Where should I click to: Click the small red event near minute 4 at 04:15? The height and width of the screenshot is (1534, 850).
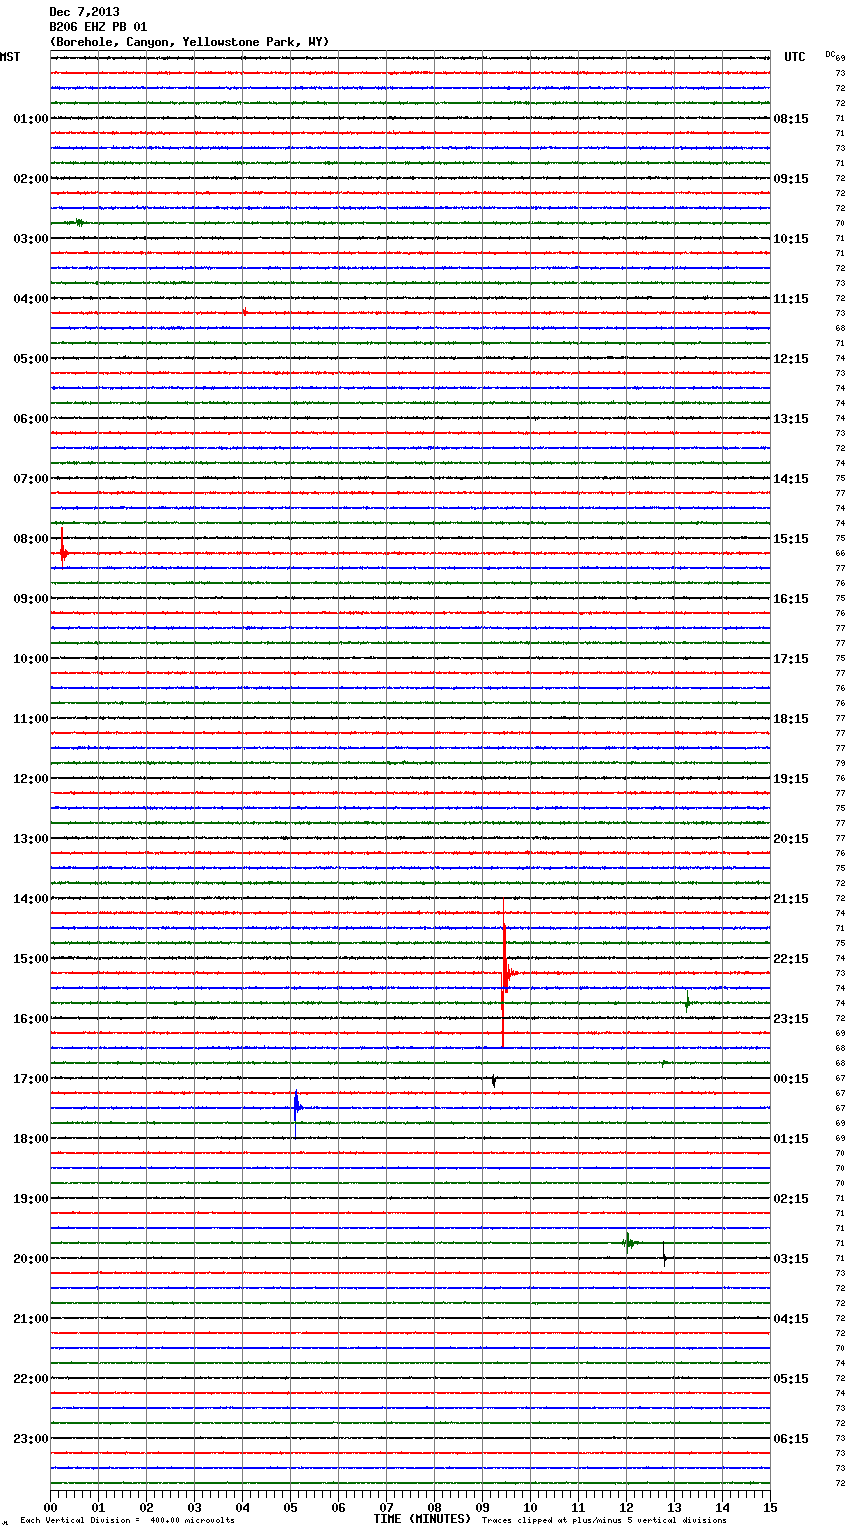244,312
